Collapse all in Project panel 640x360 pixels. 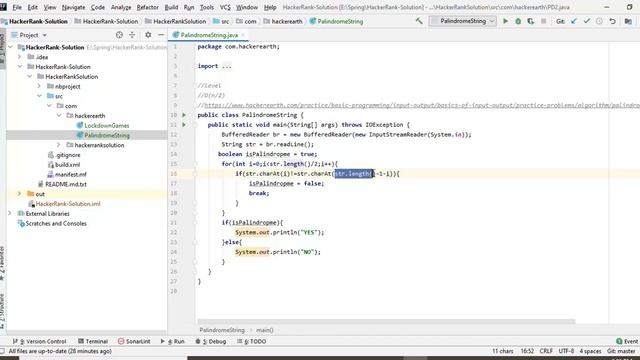tap(132, 35)
